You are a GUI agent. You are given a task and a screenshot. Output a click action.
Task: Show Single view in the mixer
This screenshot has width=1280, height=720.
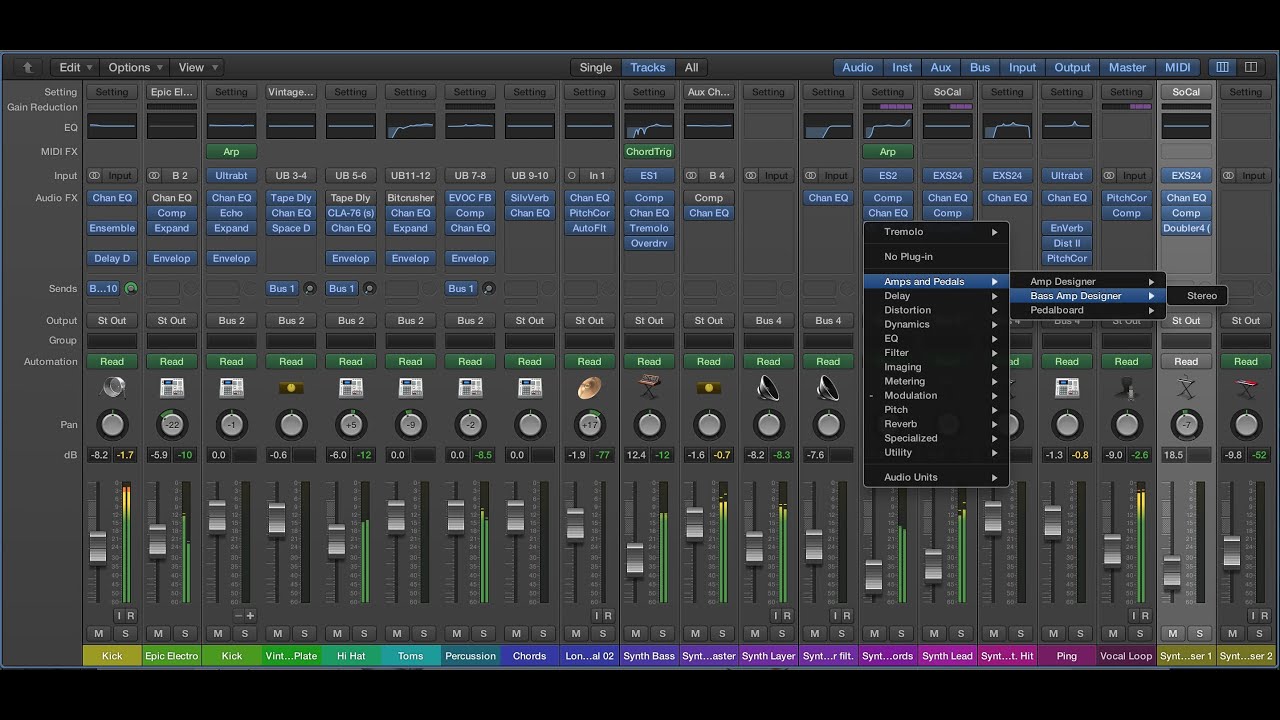click(595, 68)
